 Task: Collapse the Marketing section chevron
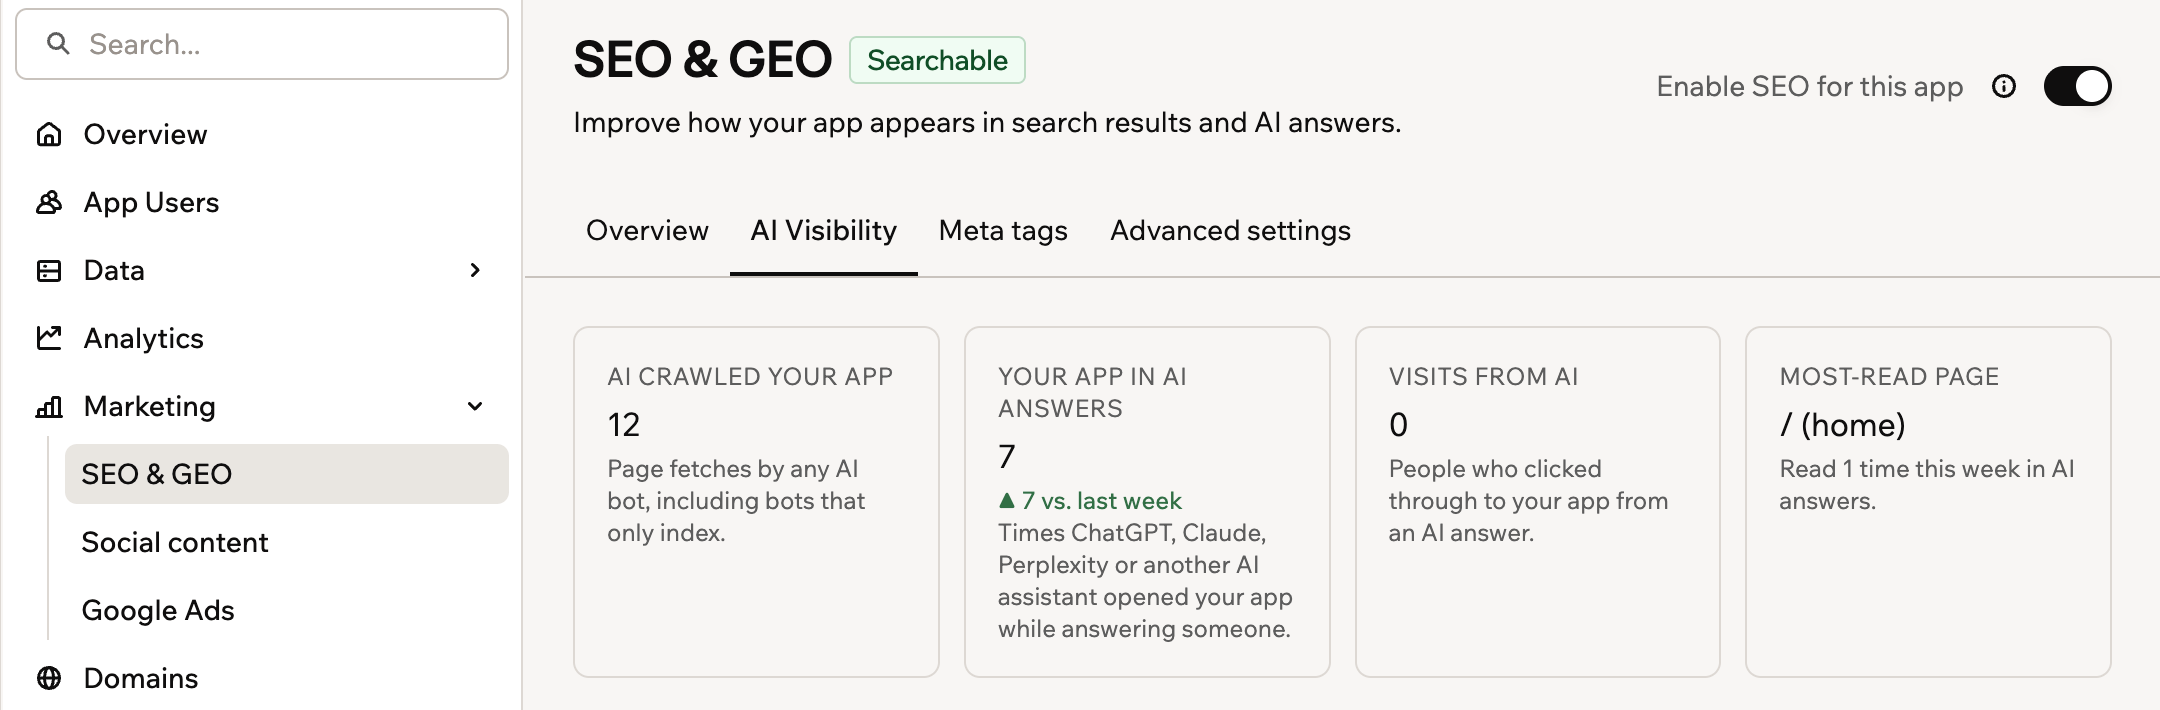click(475, 406)
